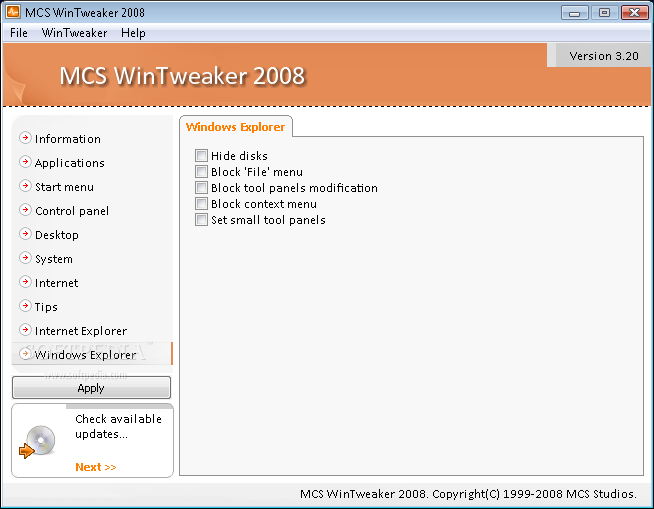Click the arrow icon beside Tips

point(25,306)
